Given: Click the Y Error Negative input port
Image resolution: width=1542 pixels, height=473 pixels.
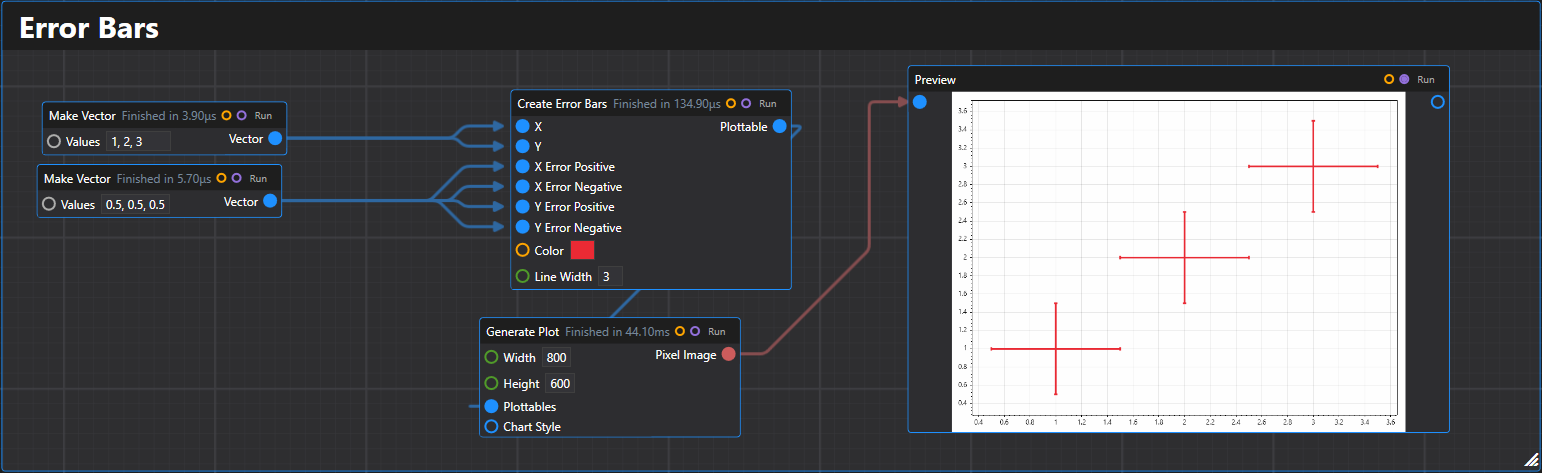Looking at the screenshot, I should click(522, 228).
